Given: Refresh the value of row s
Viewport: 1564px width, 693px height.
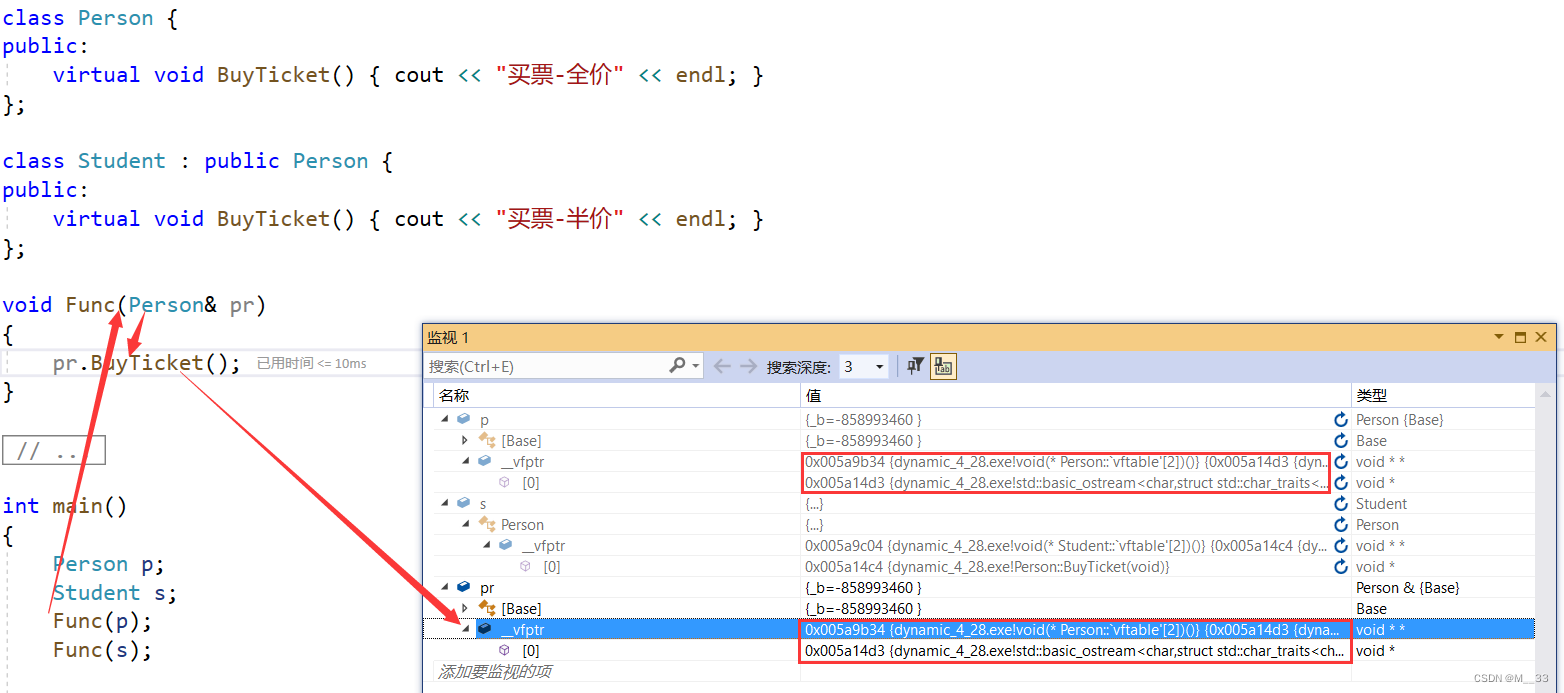Looking at the screenshot, I should coord(1341,503).
